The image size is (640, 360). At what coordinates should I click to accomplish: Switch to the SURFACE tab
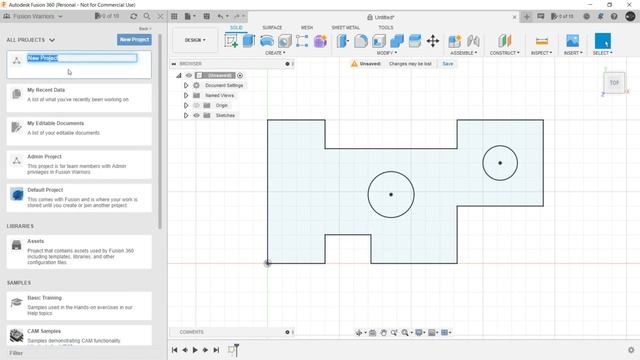[x=272, y=28]
